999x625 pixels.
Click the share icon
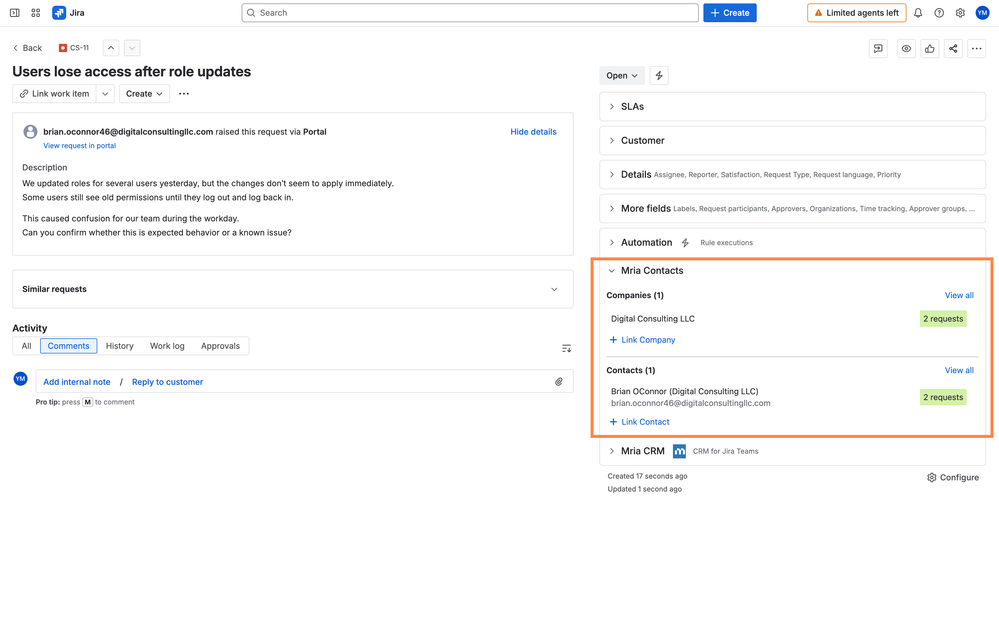(x=953, y=48)
